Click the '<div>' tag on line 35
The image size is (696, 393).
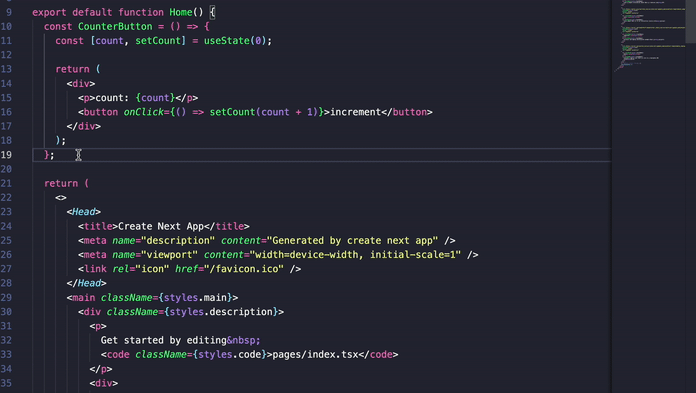pos(104,383)
